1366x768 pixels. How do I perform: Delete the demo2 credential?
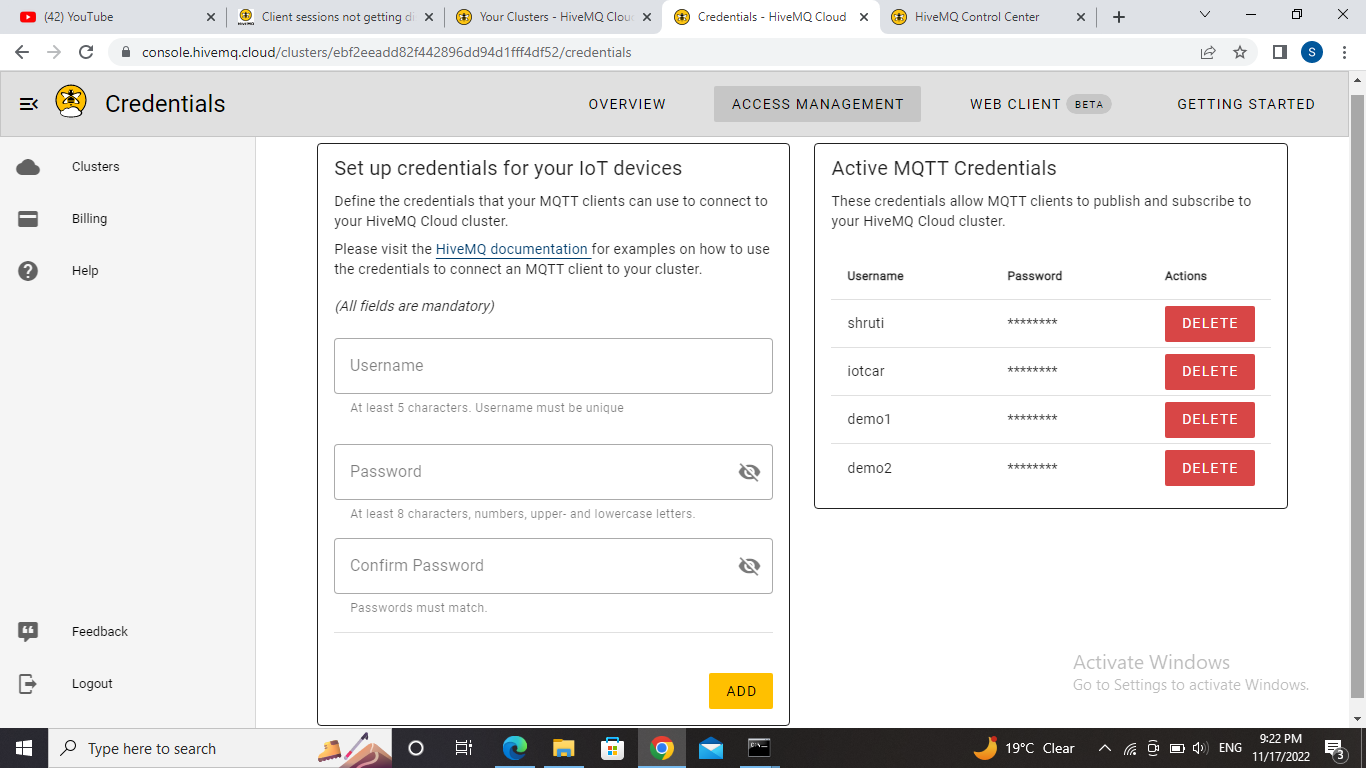click(x=1210, y=468)
